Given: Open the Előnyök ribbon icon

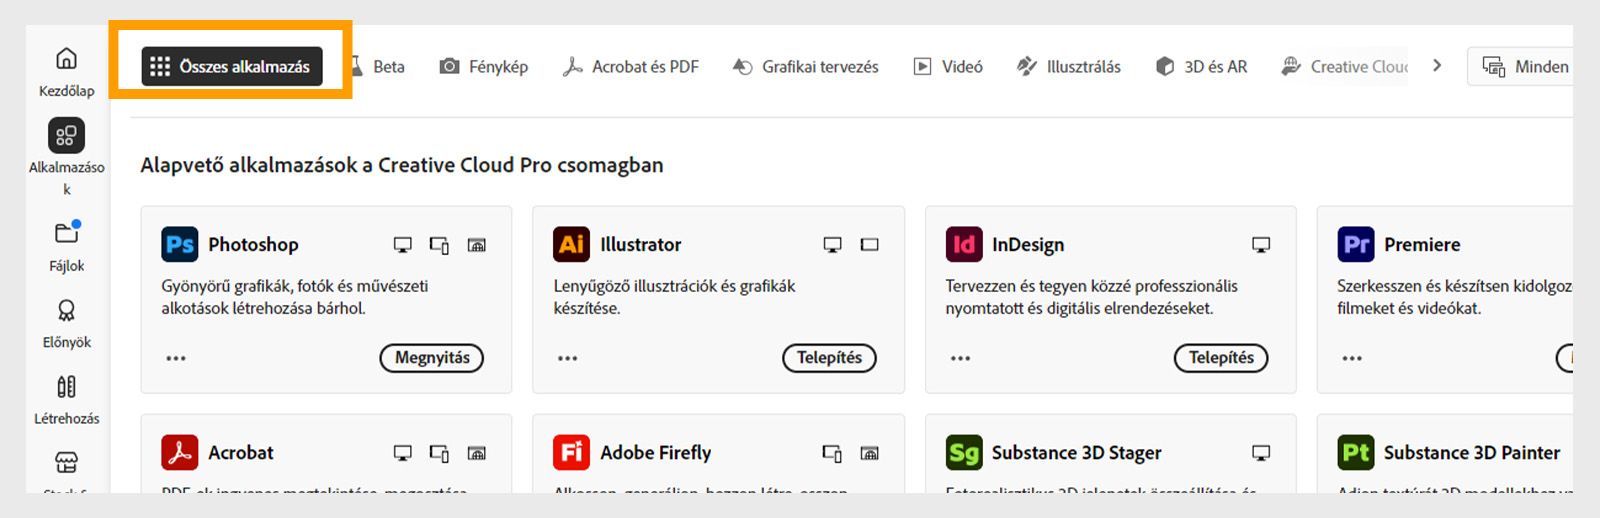Looking at the screenshot, I should point(66,310).
